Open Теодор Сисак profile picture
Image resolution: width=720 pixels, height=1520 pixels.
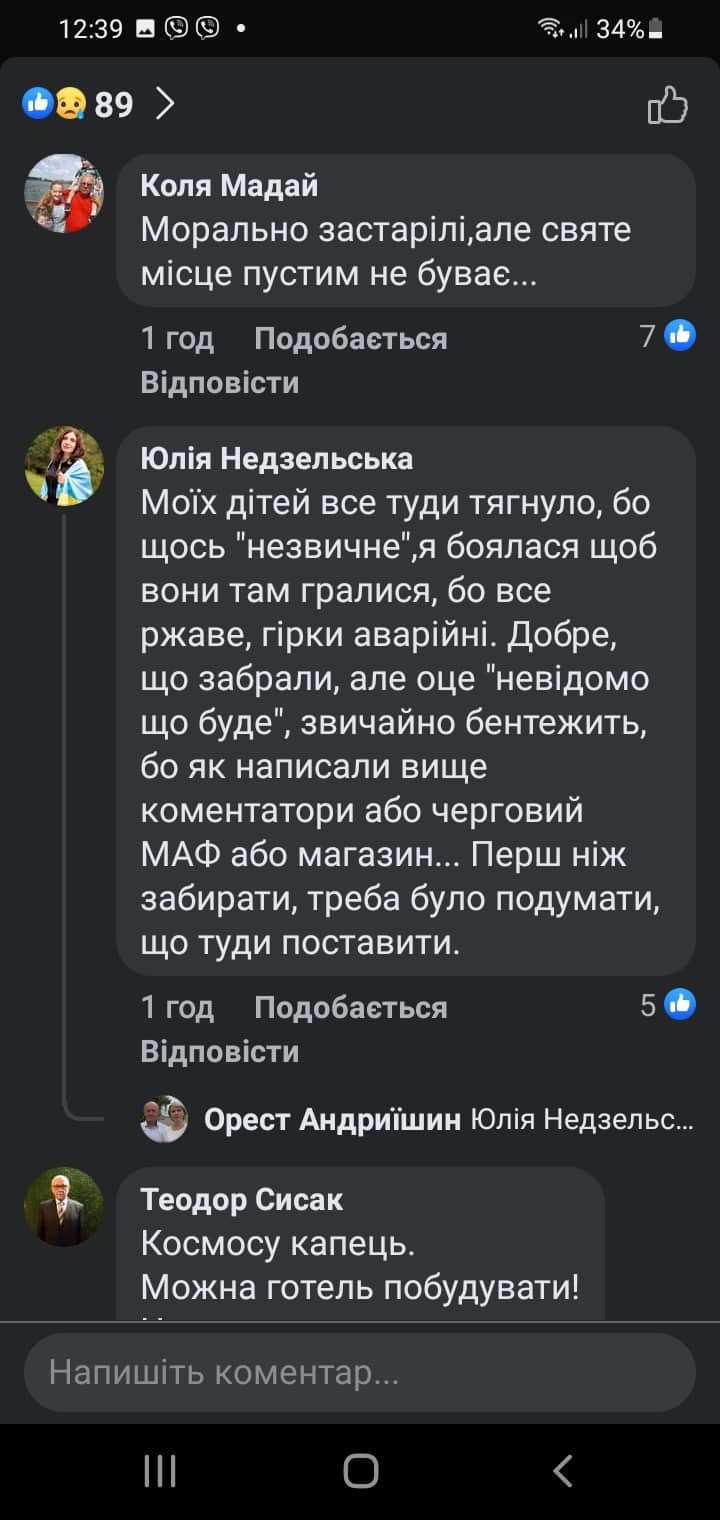tap(64, 1206)
